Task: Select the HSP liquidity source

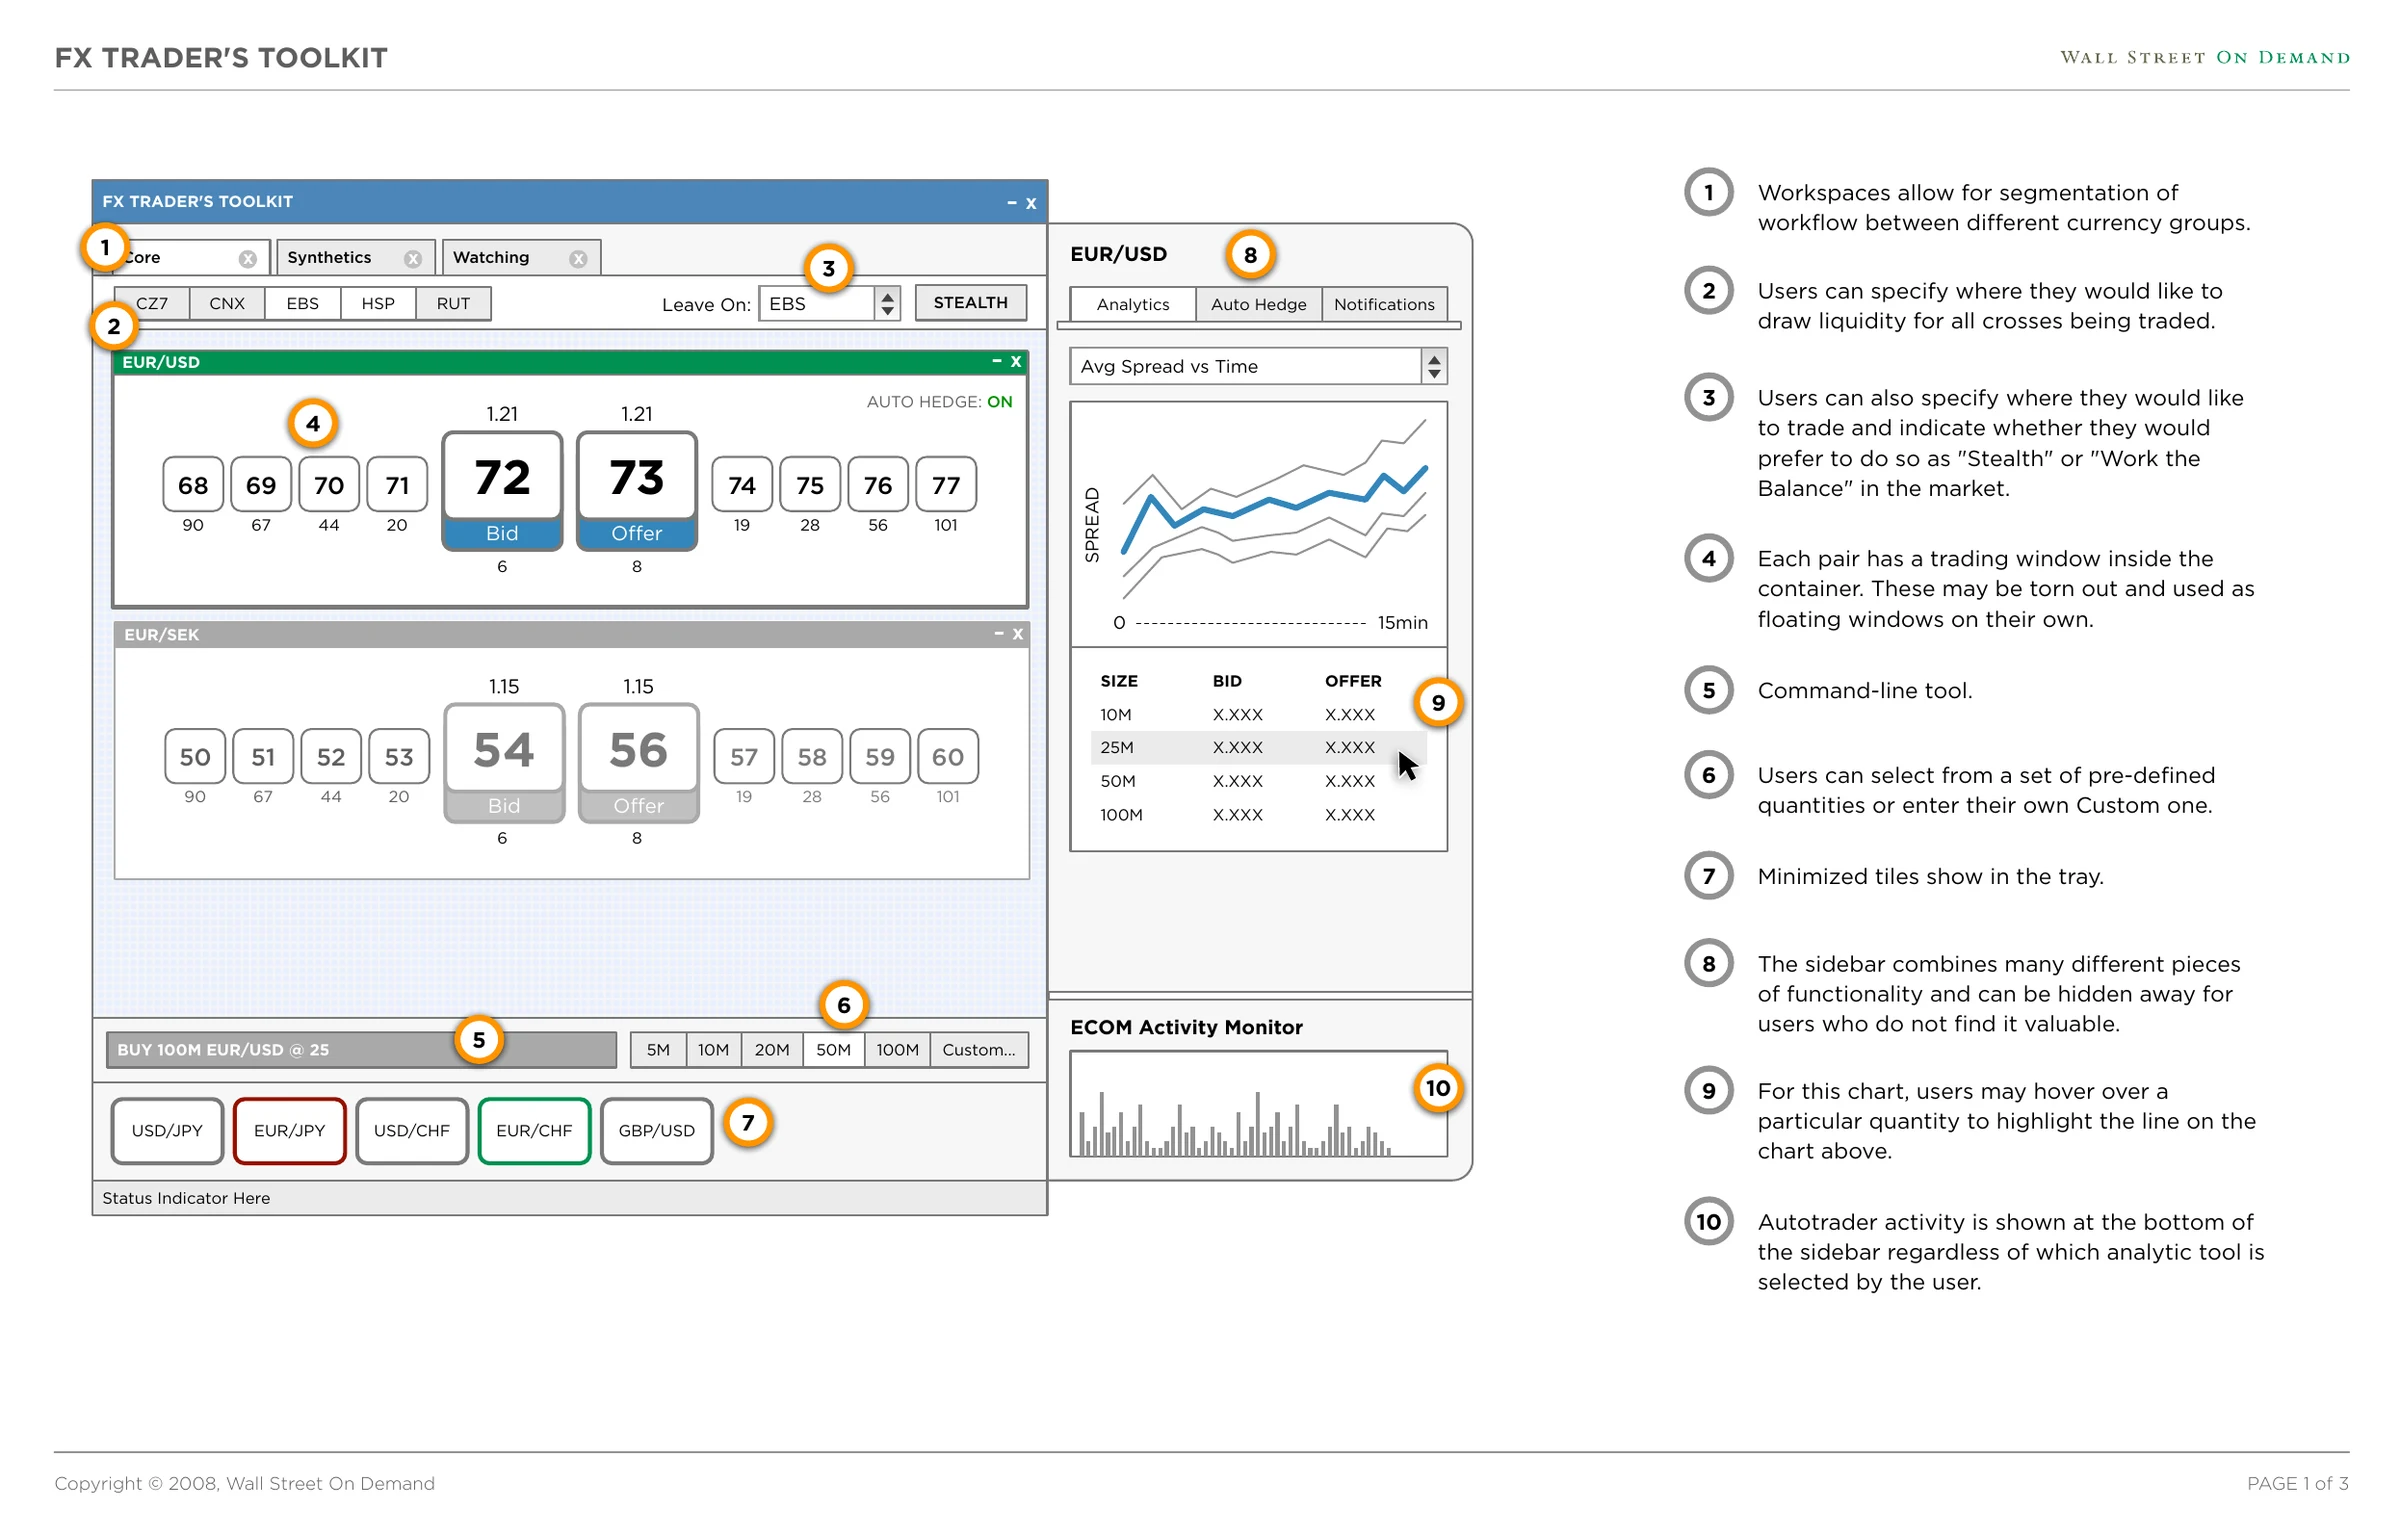Action: tap(378, 304)
